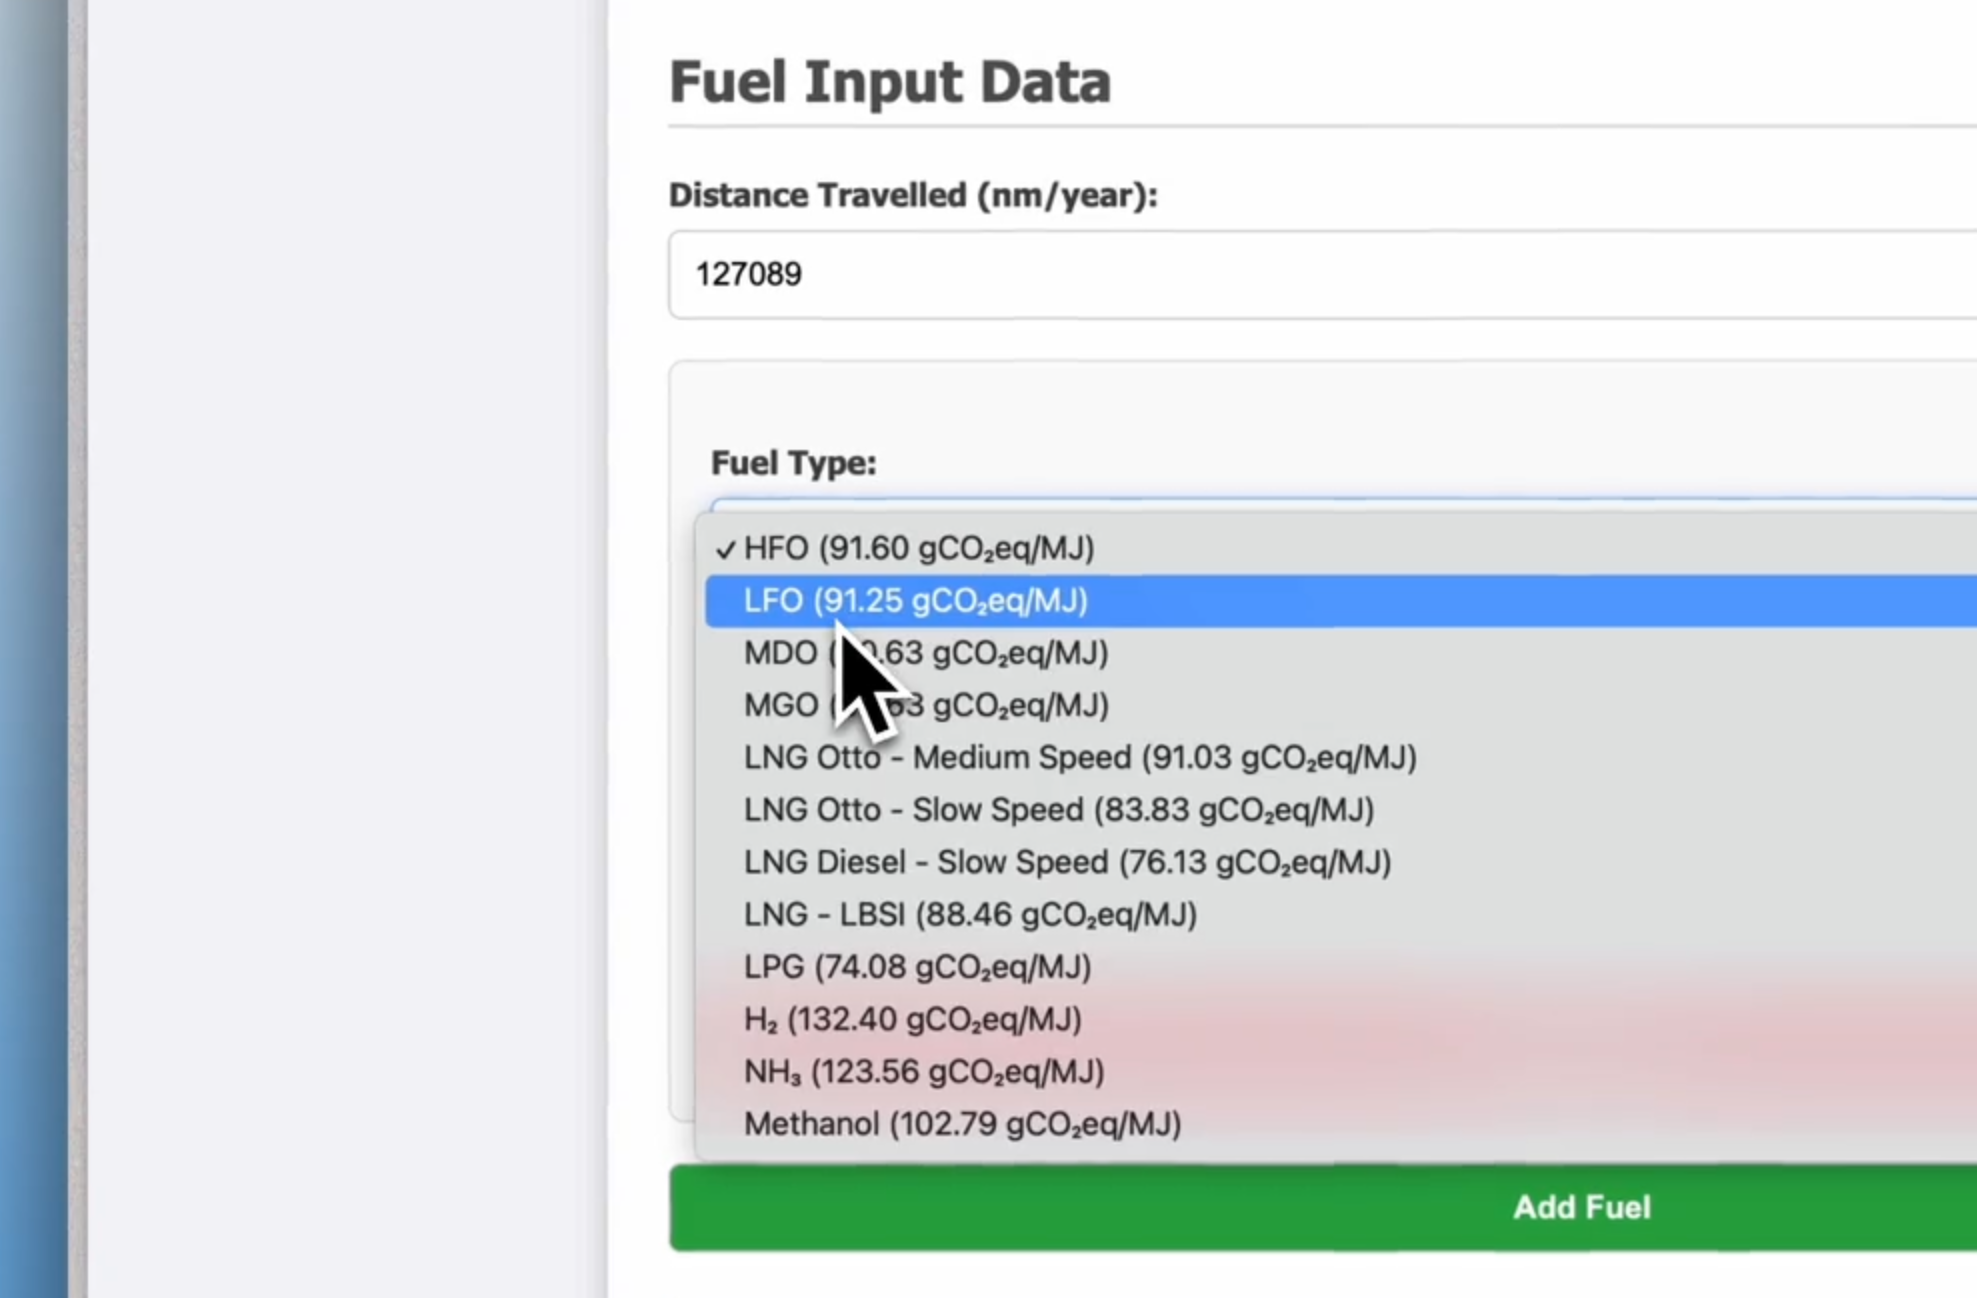Select the HFO fuel option
Viewport: 1977px width, 1298px height.
coord(918,548)
